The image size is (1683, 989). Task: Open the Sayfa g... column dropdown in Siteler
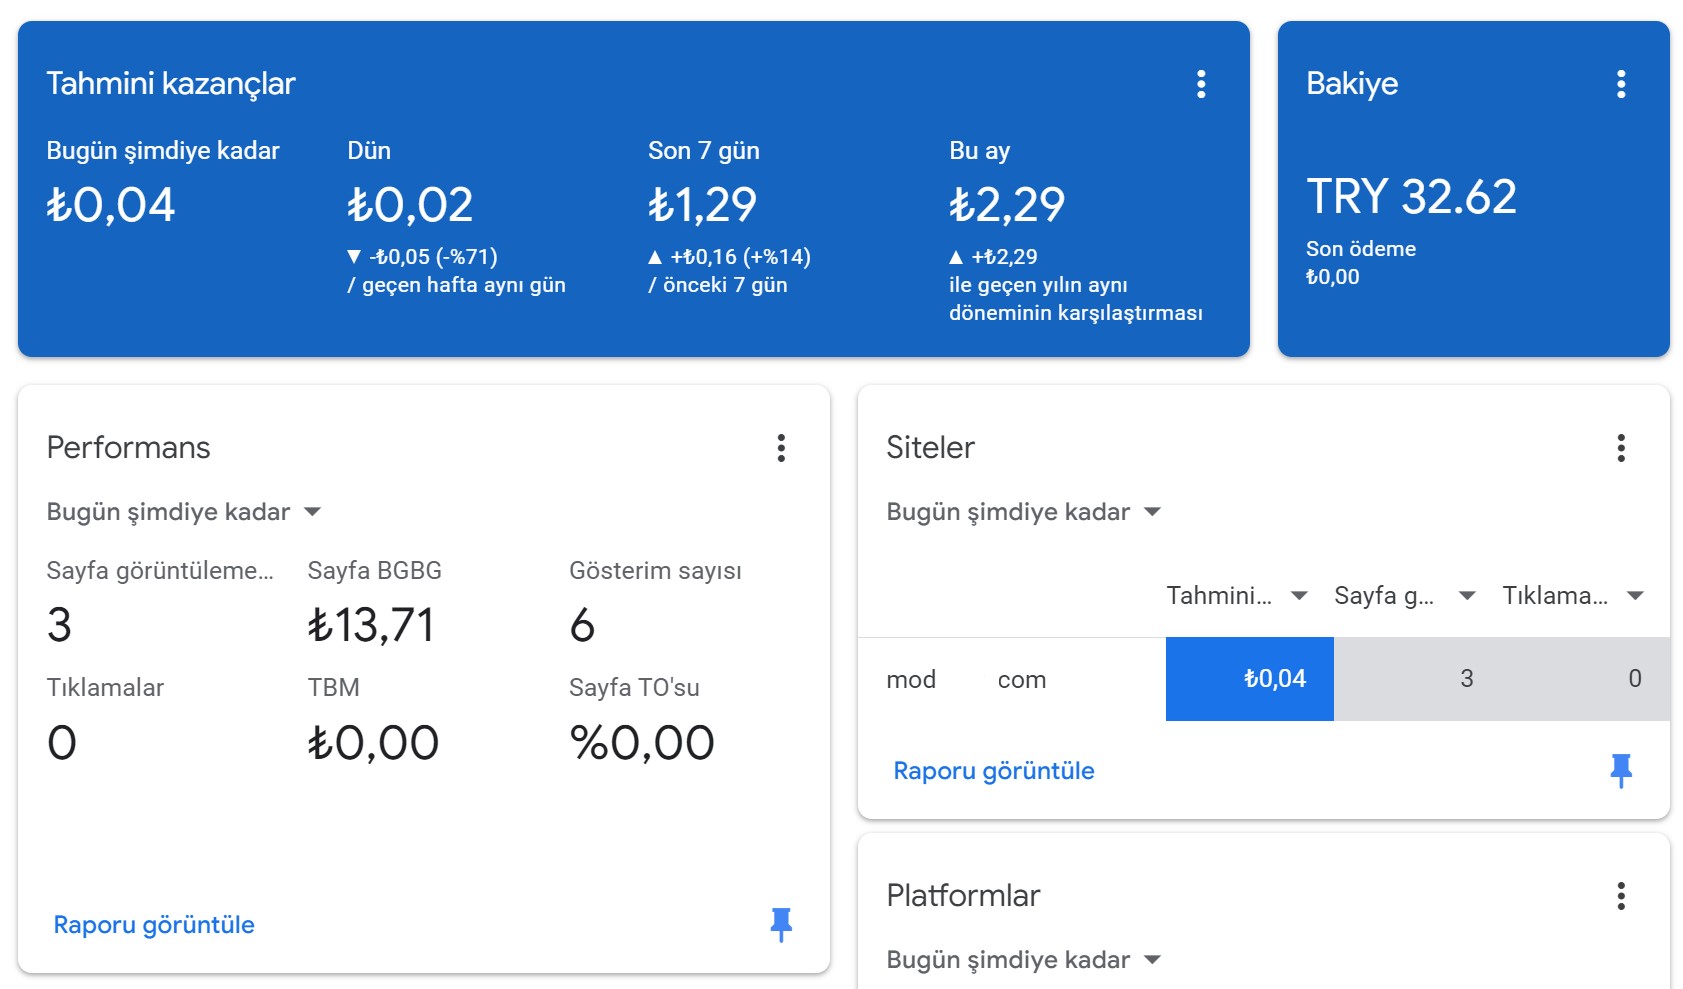pyautogui.click(x=1405, y=596)
